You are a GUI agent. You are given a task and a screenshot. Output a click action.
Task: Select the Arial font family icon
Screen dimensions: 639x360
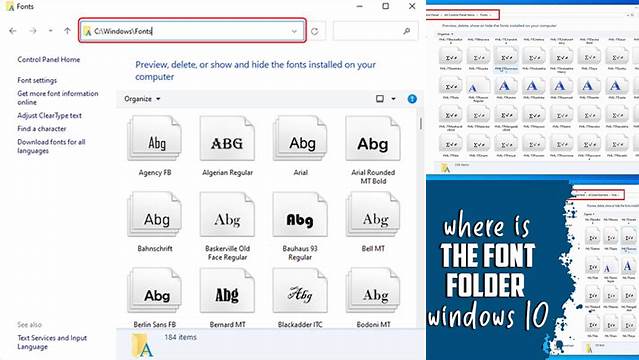[x=300, y=138]
